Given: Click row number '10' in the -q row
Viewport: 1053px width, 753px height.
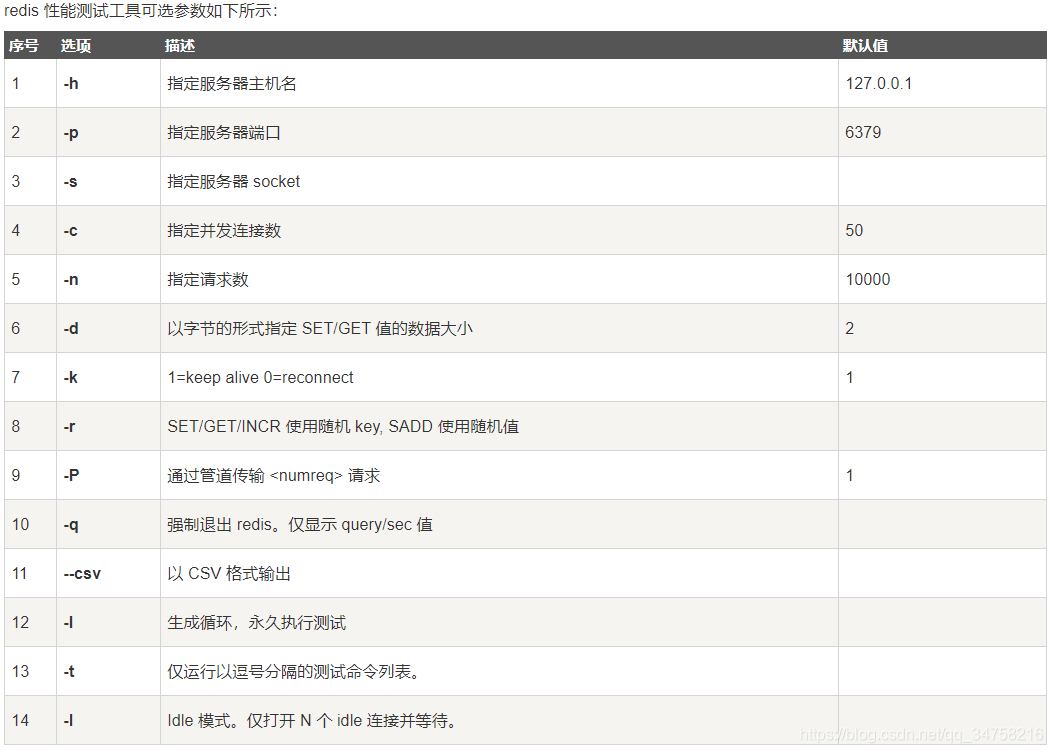Looking at the screenshot, I should (x=20, y=525).
